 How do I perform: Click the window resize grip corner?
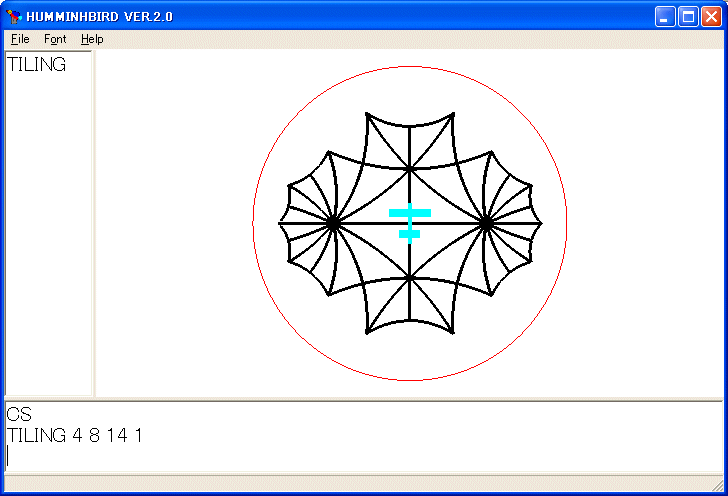718,486
